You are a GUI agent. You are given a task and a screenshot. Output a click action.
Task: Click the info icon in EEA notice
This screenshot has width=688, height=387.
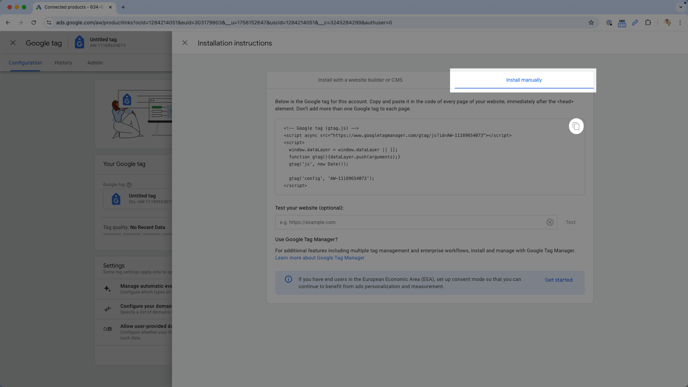[288, 280]
